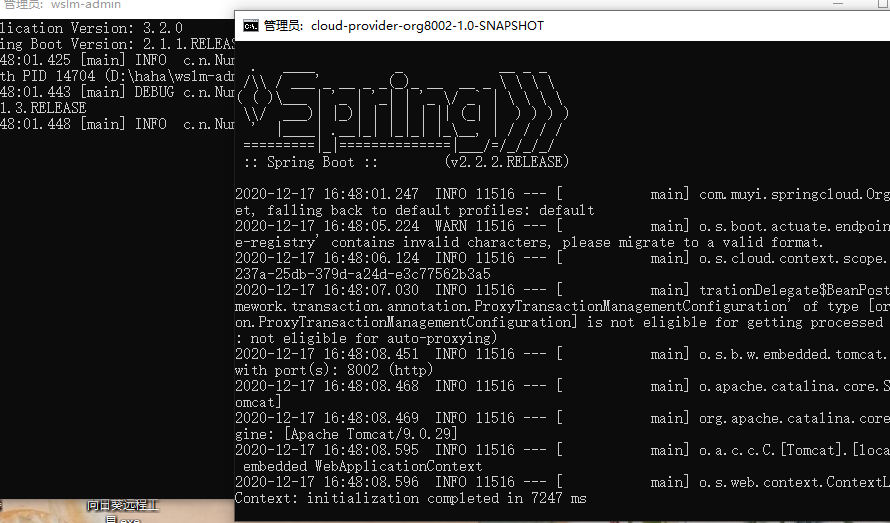Select the log line at 16:48:01.247
This screenshot has width=890, height=523.
tap(562, 194)
